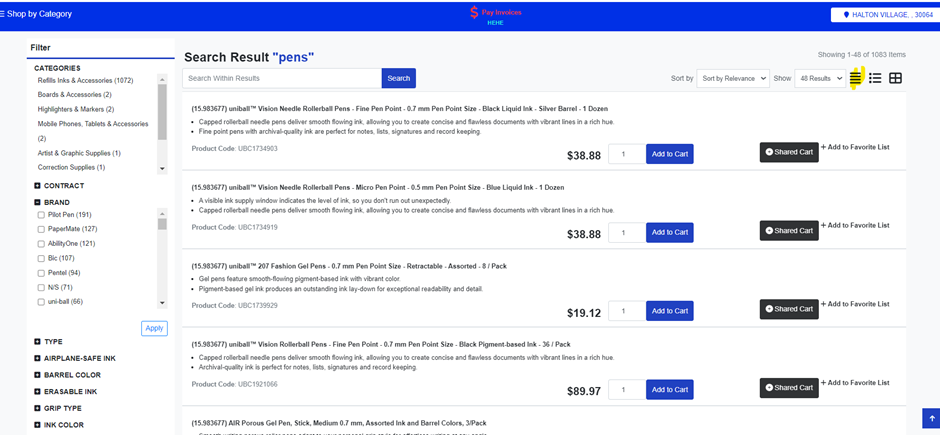
Task: Click Apply under brand filters
Action: click(x=154, y=328)
